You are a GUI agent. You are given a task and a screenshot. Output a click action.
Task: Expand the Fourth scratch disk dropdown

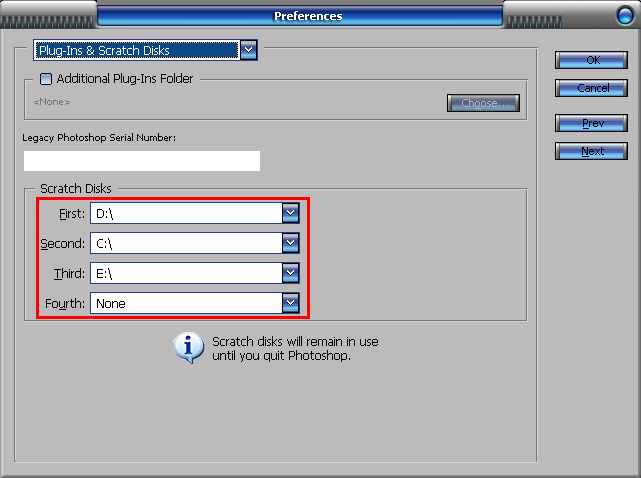coord(195,303)
